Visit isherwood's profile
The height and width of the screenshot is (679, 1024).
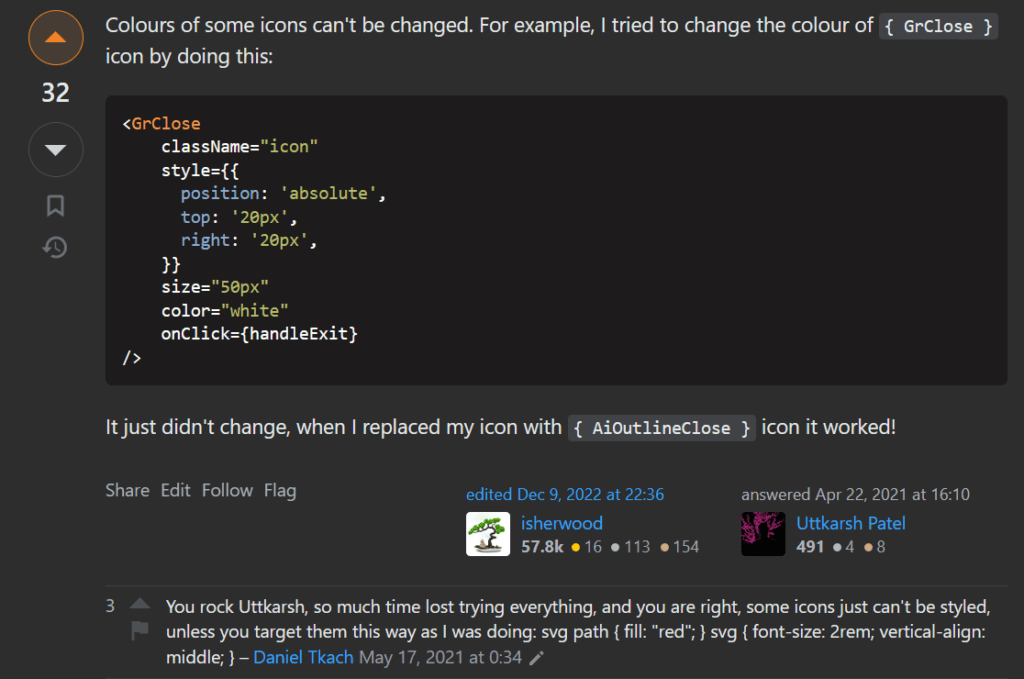point(562,523)
